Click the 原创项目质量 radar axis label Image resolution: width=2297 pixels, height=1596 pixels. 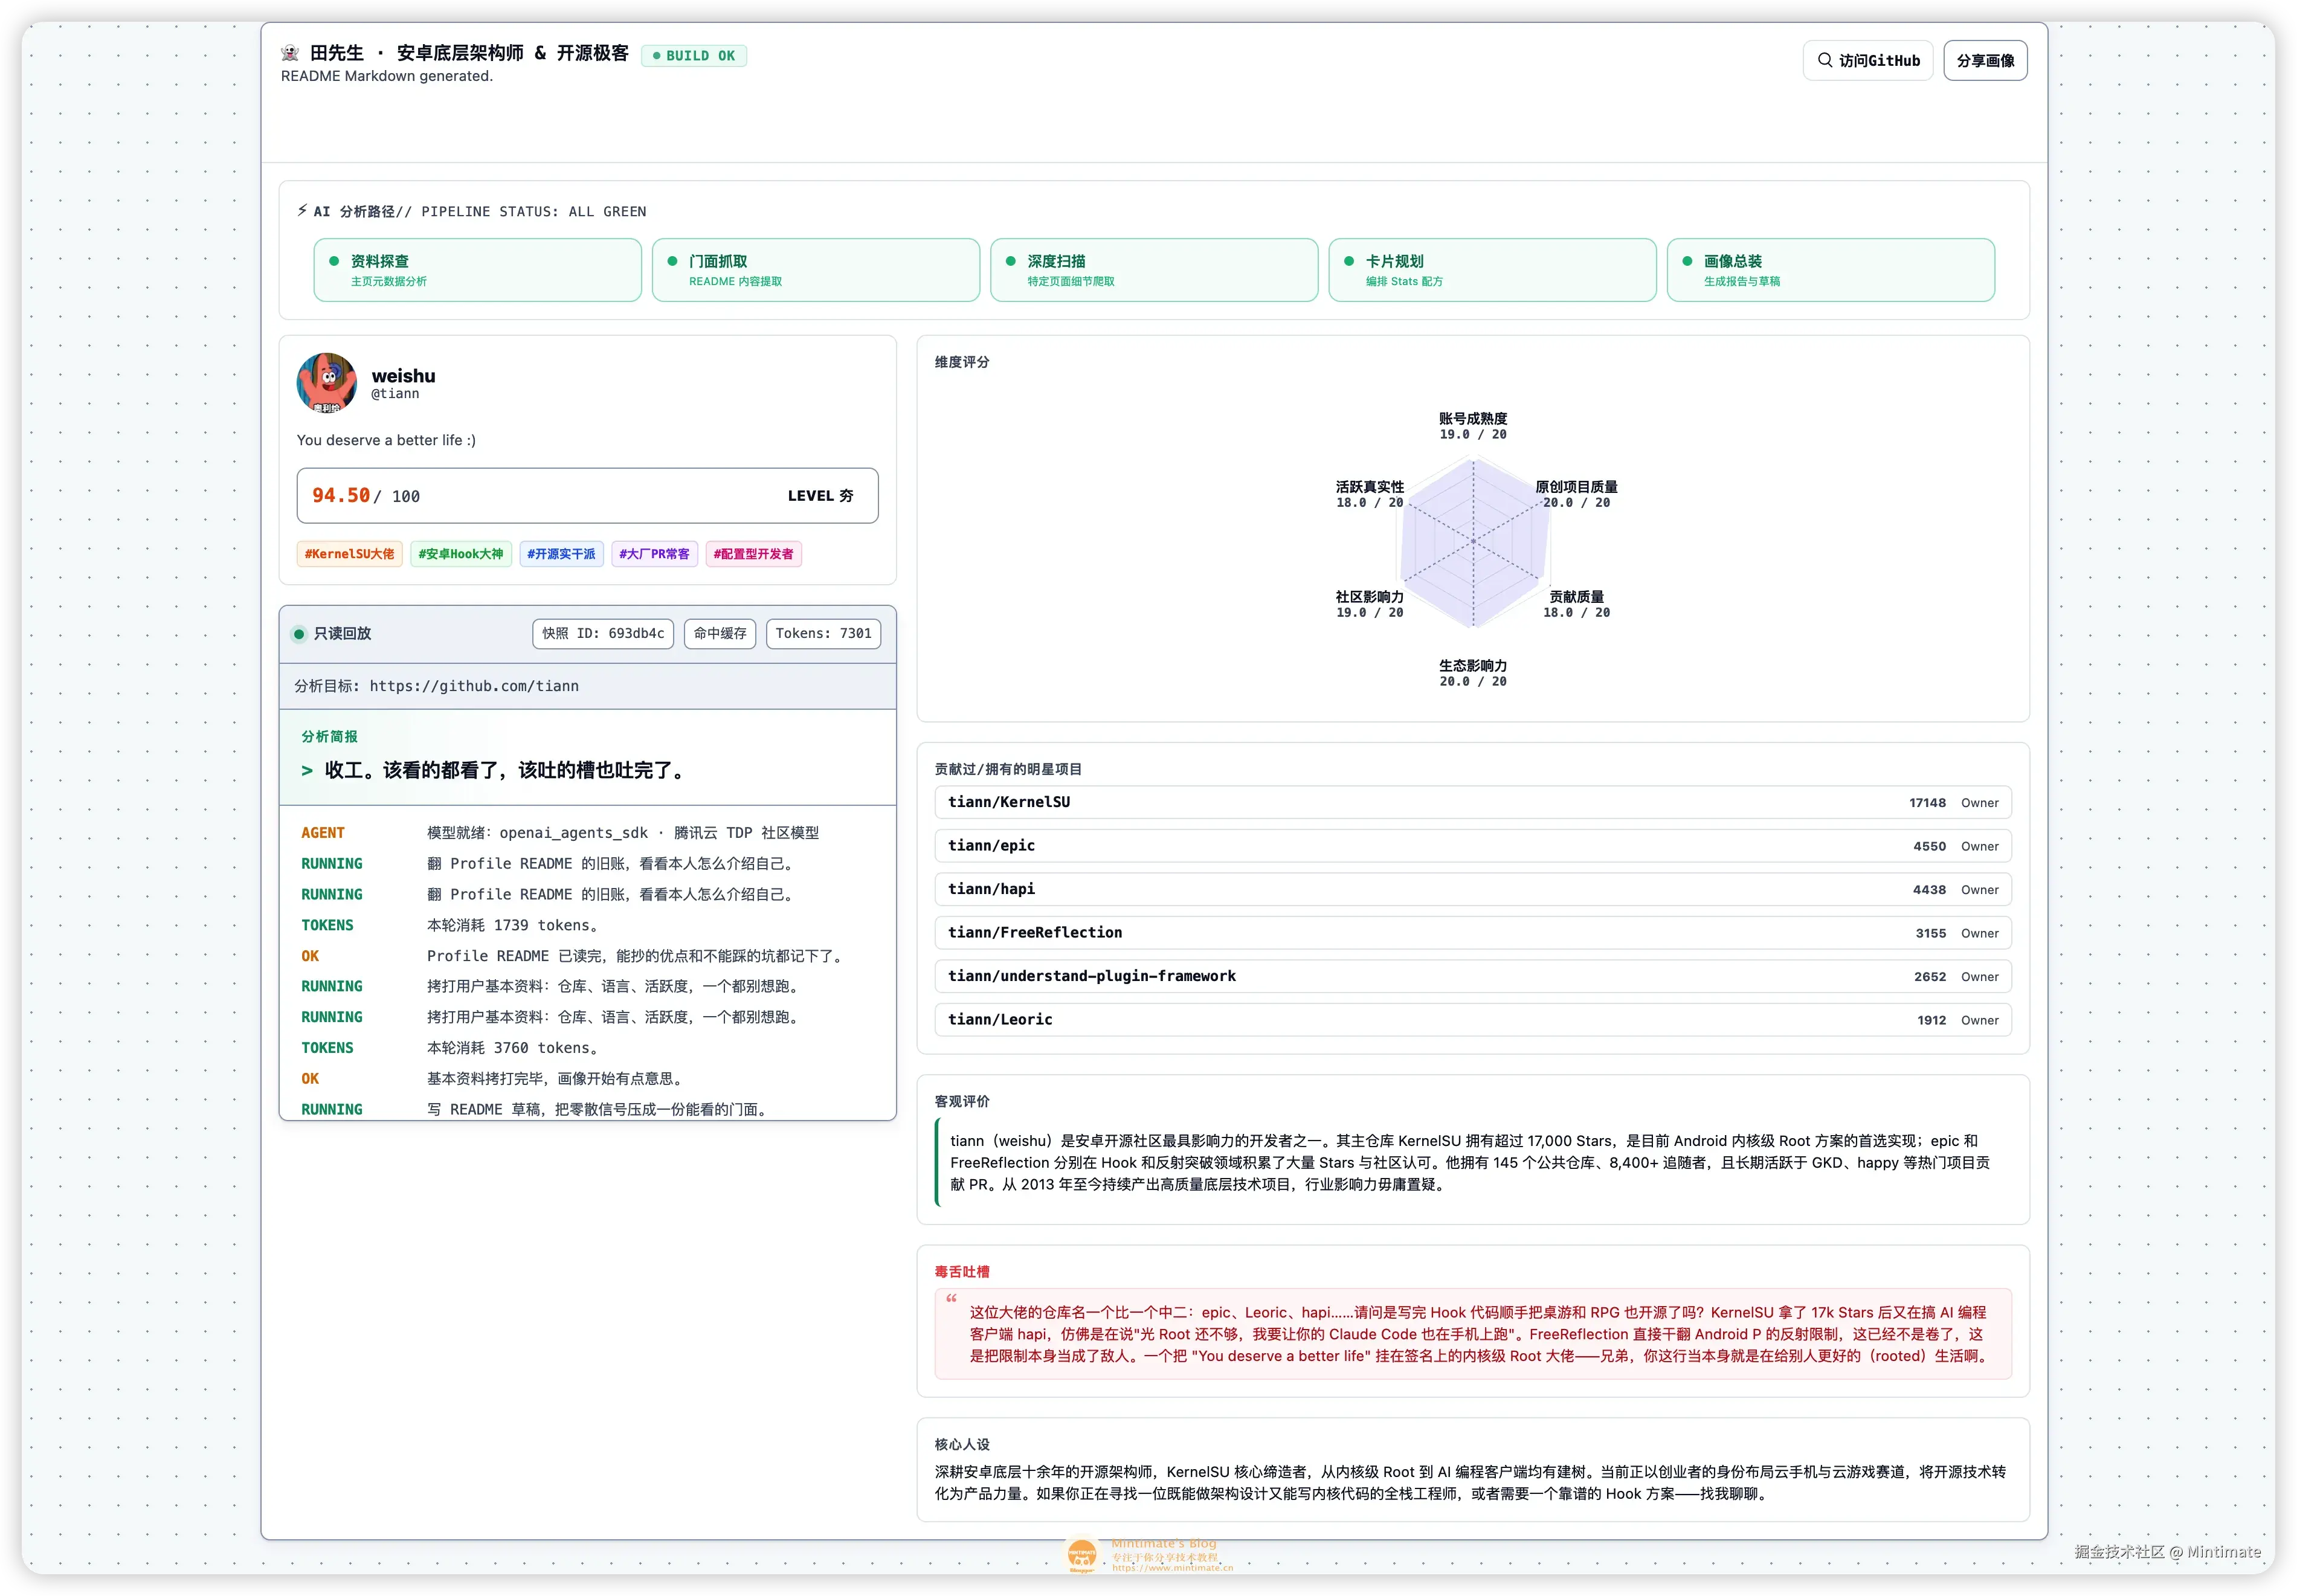[x=1576, y=486]
